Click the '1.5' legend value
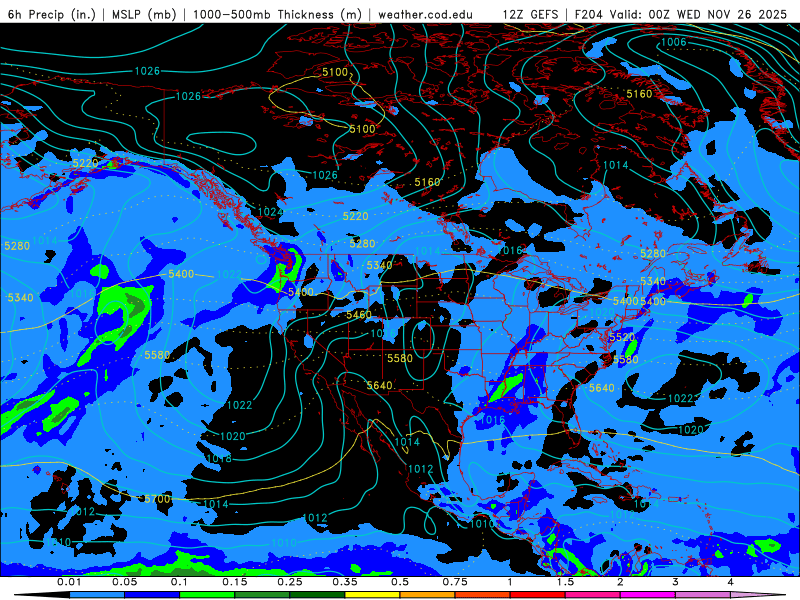The image size is (800, 600). (x=565, y=582)
